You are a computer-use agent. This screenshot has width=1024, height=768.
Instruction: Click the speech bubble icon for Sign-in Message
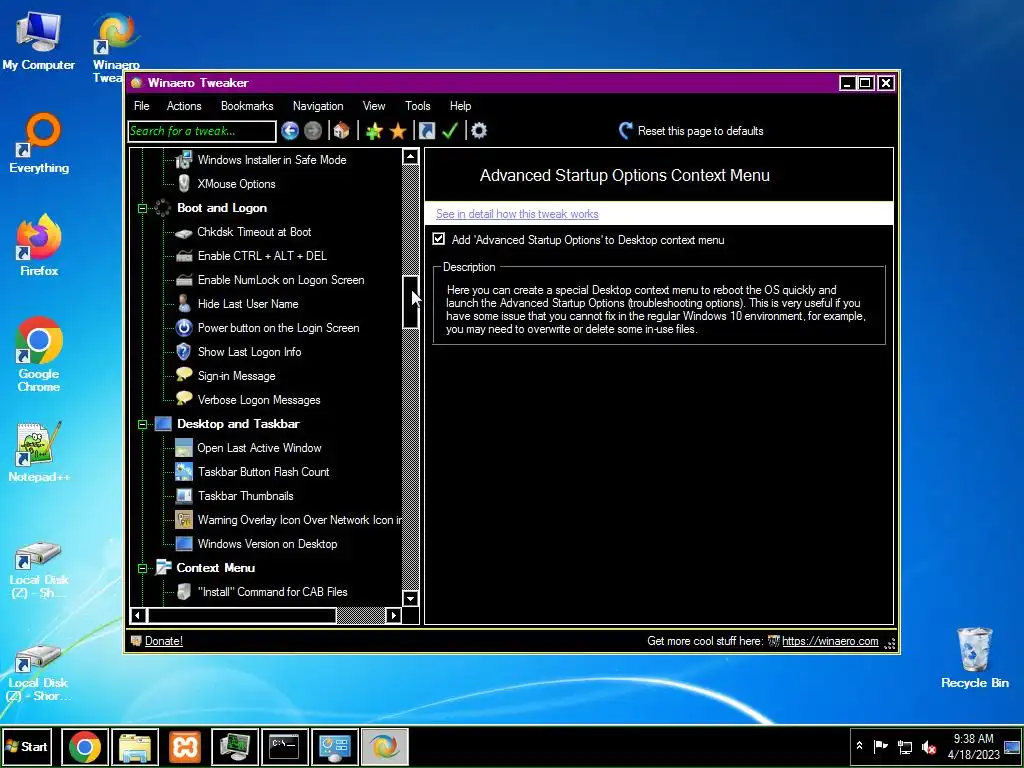(x=184, y=376)
